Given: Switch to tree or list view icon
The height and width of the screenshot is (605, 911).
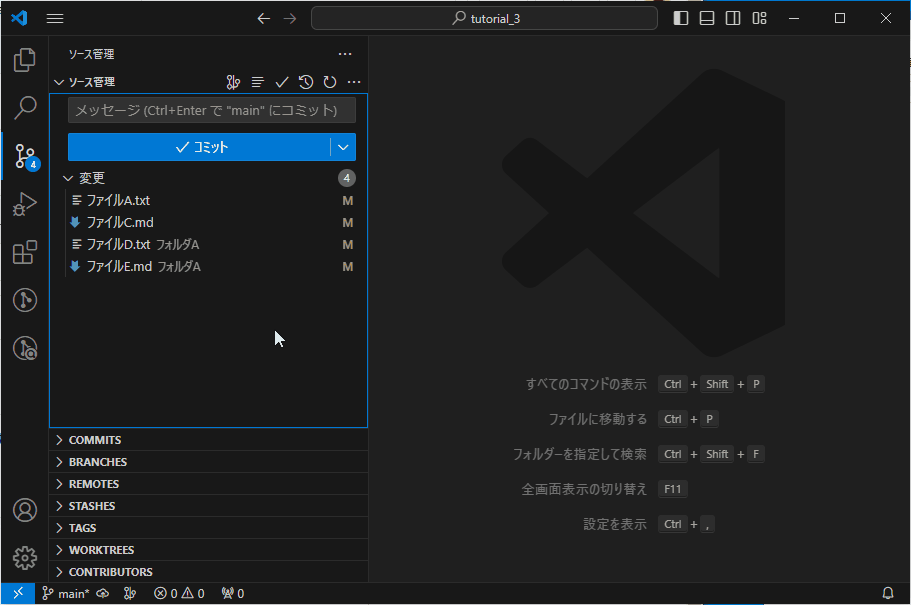Looking at the screenshot, I should tap(257, 82).
